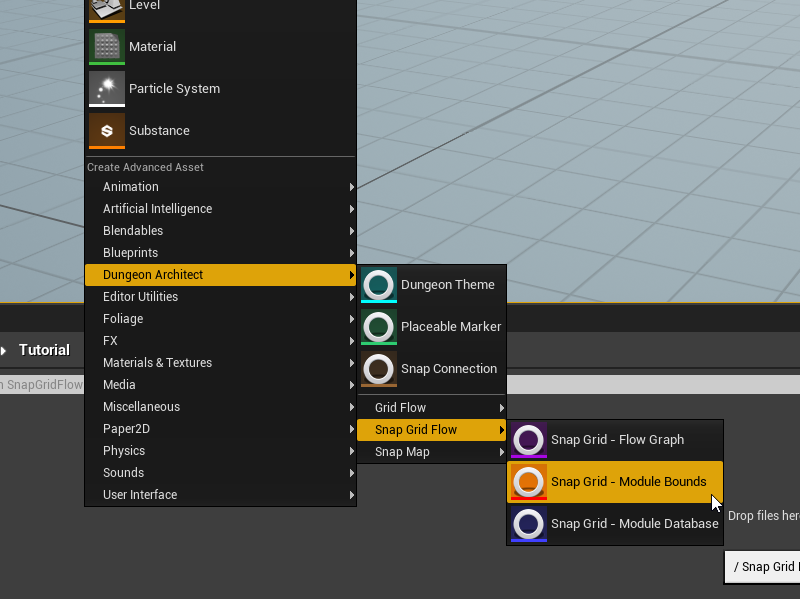800x599 pixels.
Task: Choose Particle System from the asset list
Action: [x=220, y=89]
